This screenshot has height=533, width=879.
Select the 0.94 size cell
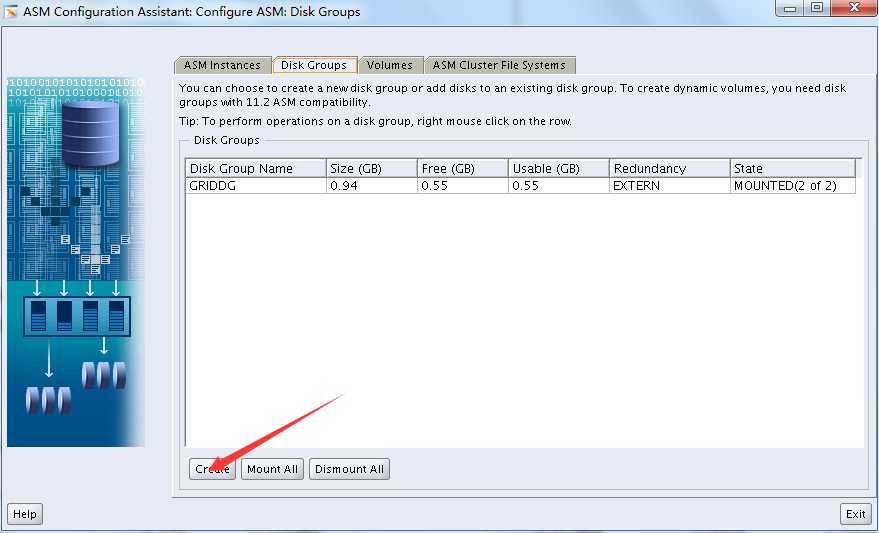pos(372,186)
